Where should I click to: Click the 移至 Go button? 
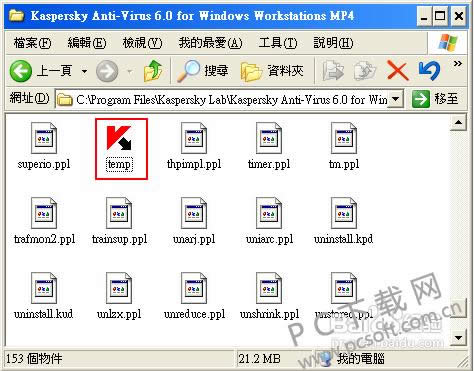(x=436, y=99)
